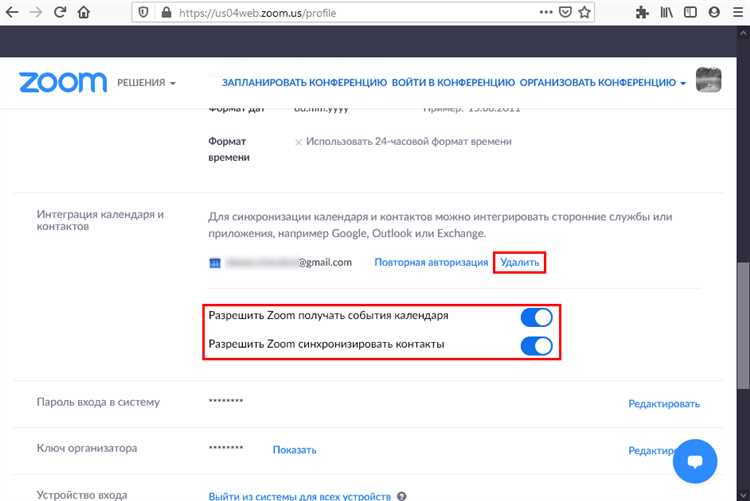
Task: Click Показать to reveal host key
Action: pos(294,450)
